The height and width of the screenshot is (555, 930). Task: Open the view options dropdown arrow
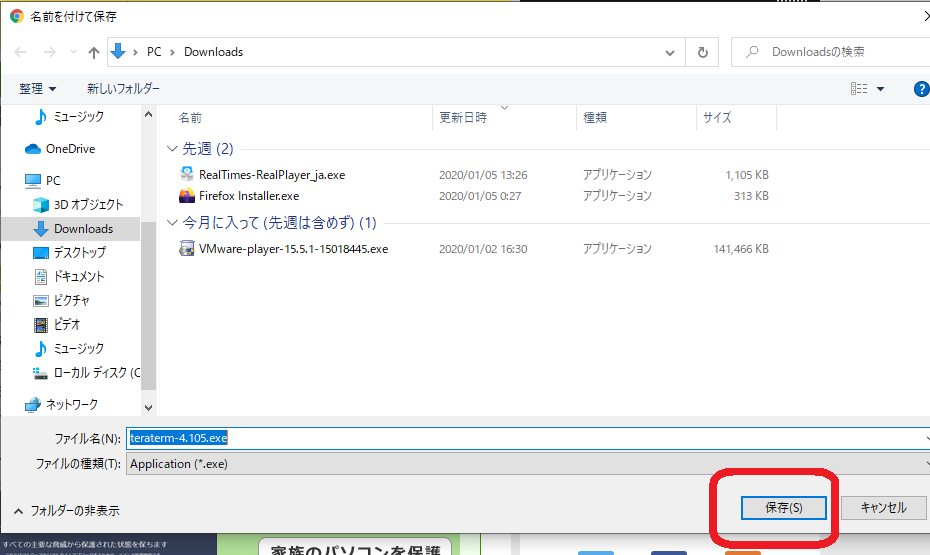click(x=880, y=89)
